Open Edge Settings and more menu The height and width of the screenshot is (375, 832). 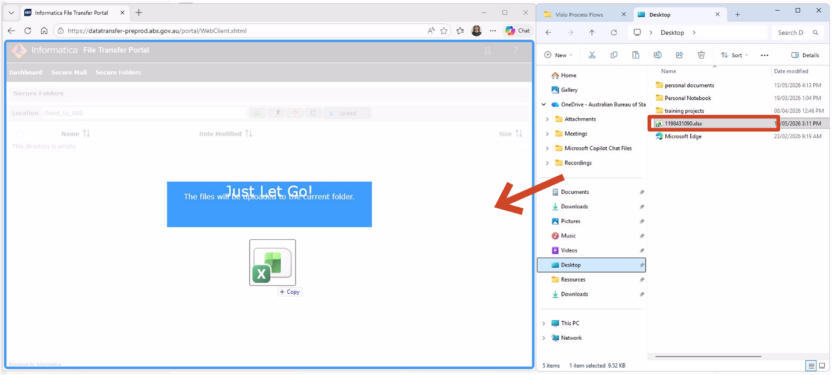(493, 31)
